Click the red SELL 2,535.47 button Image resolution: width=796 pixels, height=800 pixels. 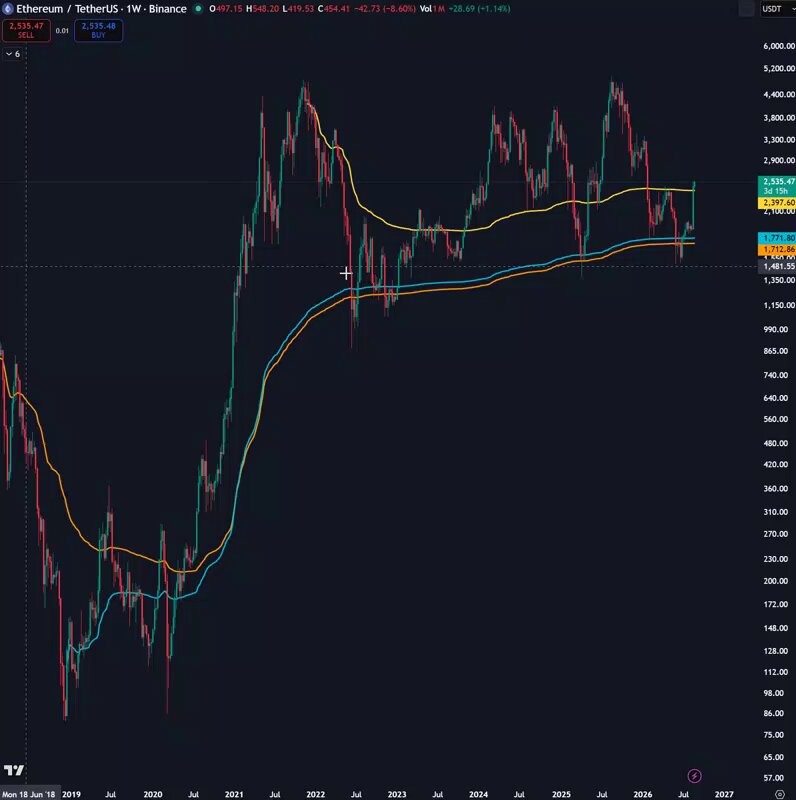26,30
